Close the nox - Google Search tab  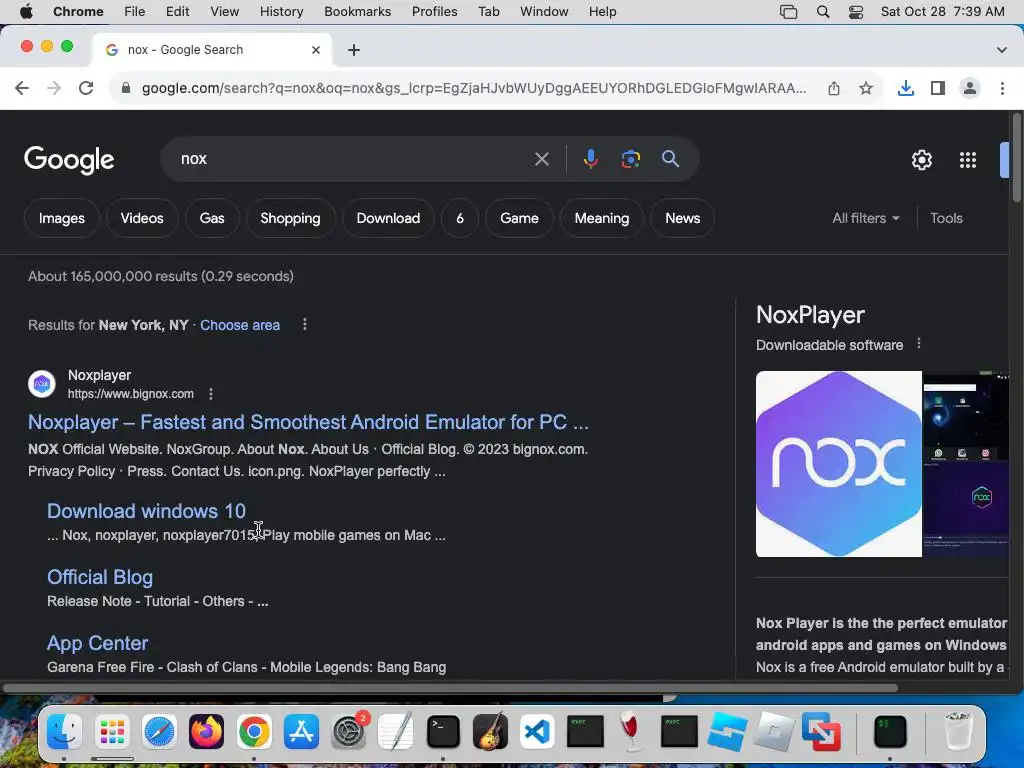316,50
